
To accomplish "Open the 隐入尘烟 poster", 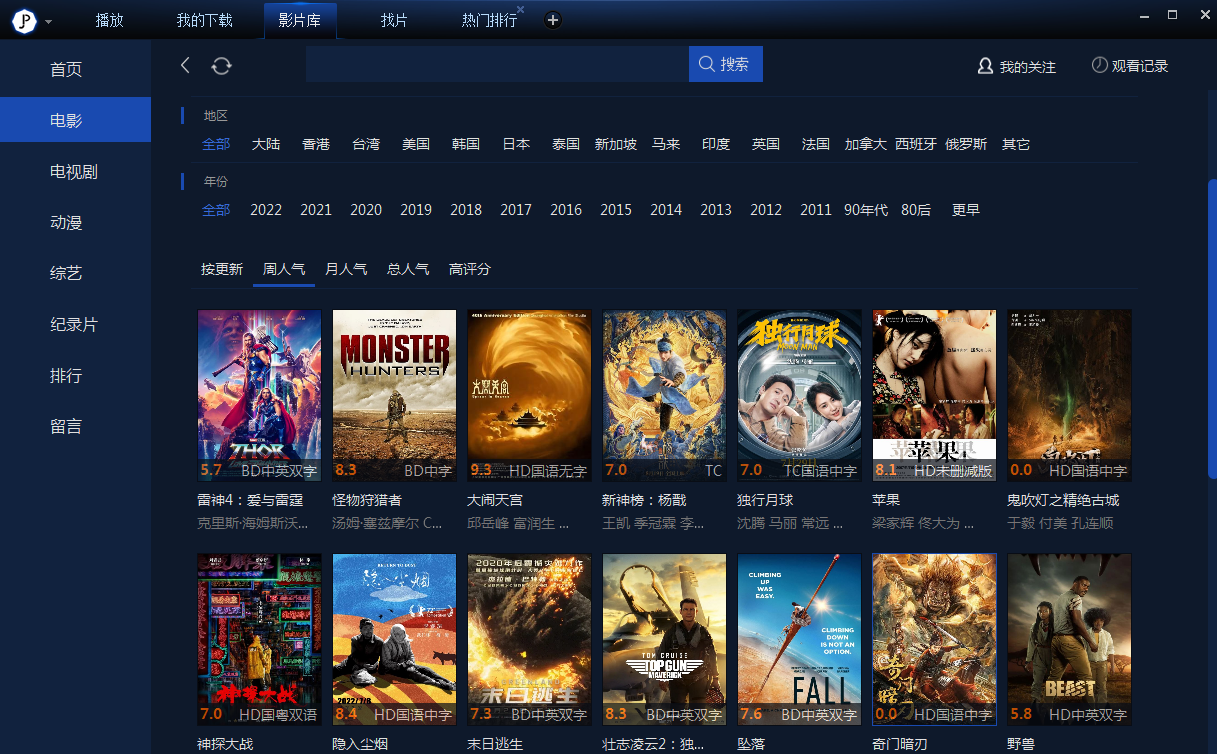I will [x=395, y=640].
